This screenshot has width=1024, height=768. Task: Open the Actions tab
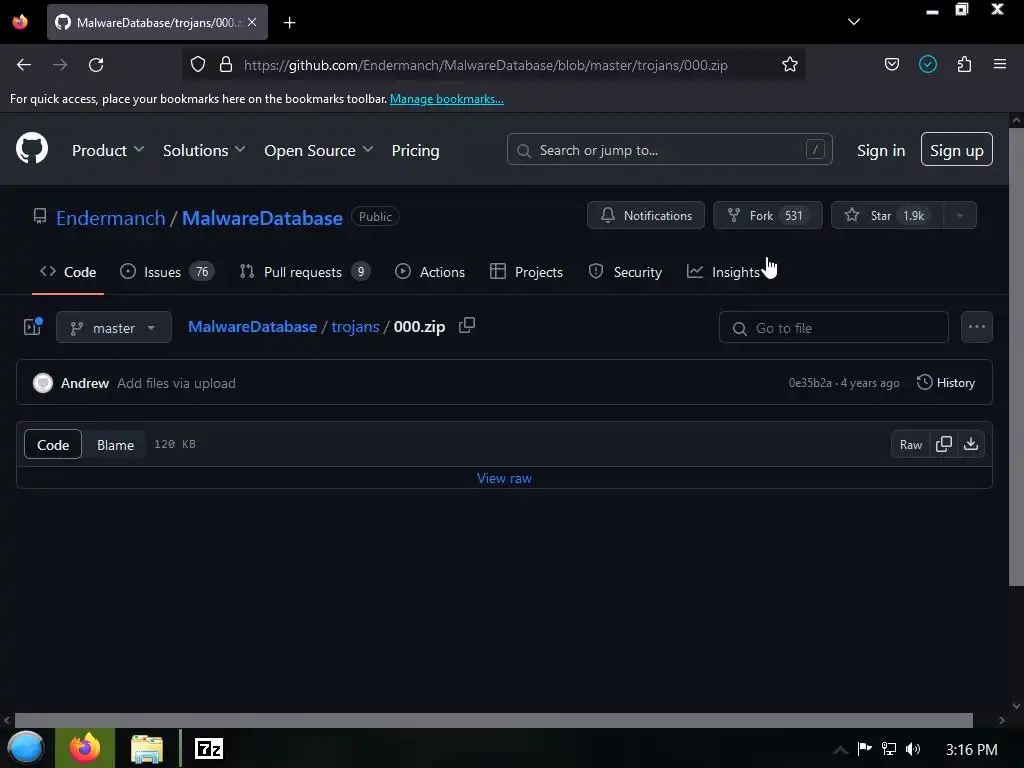430,272
